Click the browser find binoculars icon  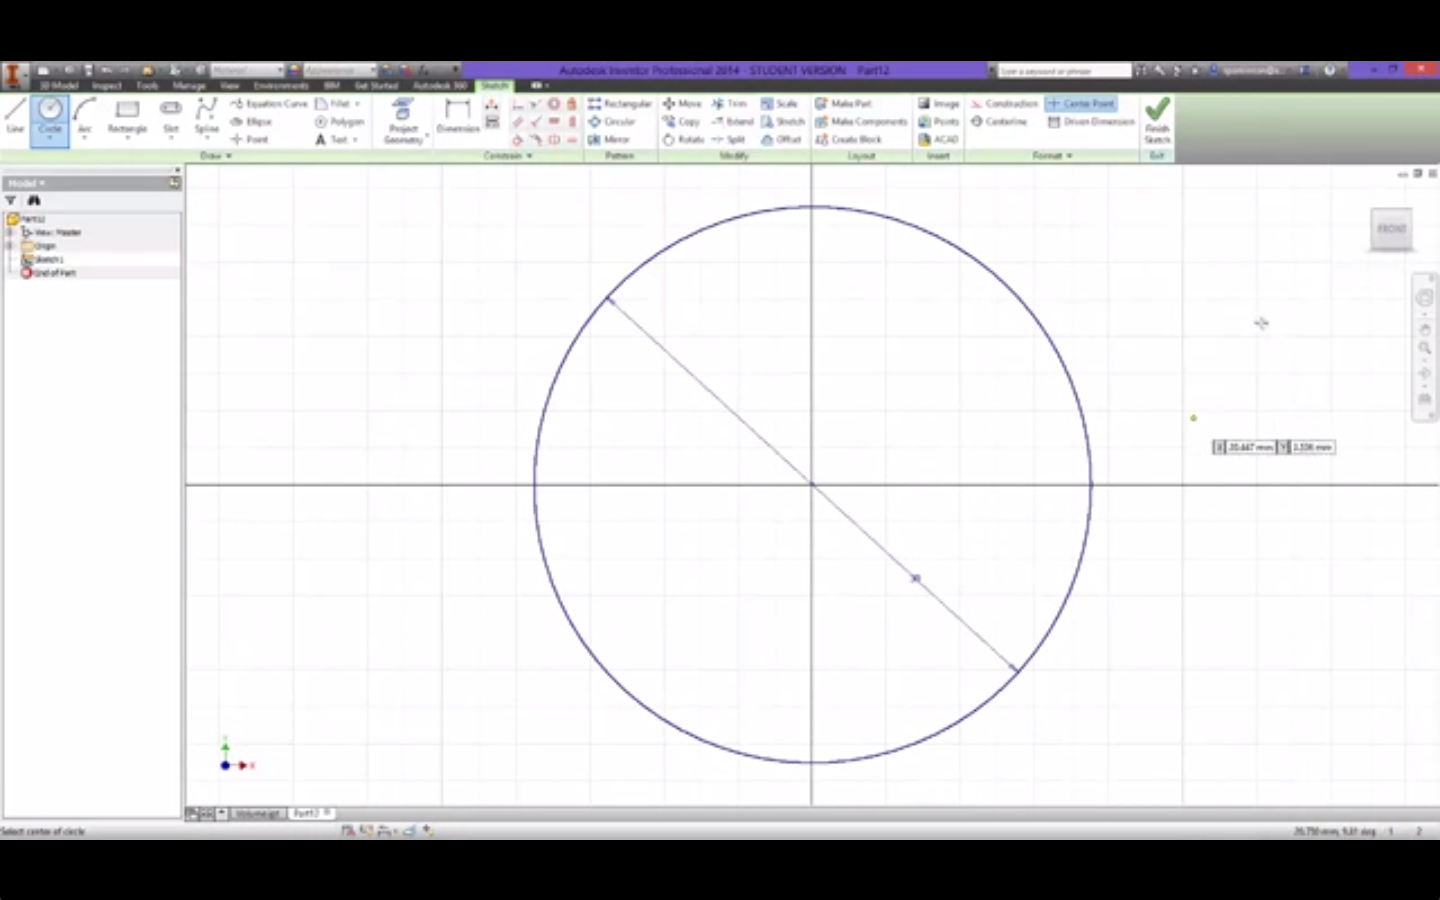(x=33, y=201)
